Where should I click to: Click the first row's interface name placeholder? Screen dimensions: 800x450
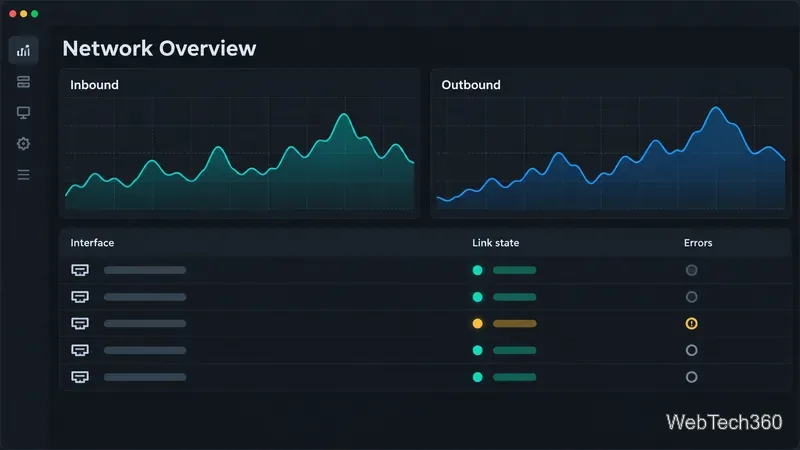(145, 270)
